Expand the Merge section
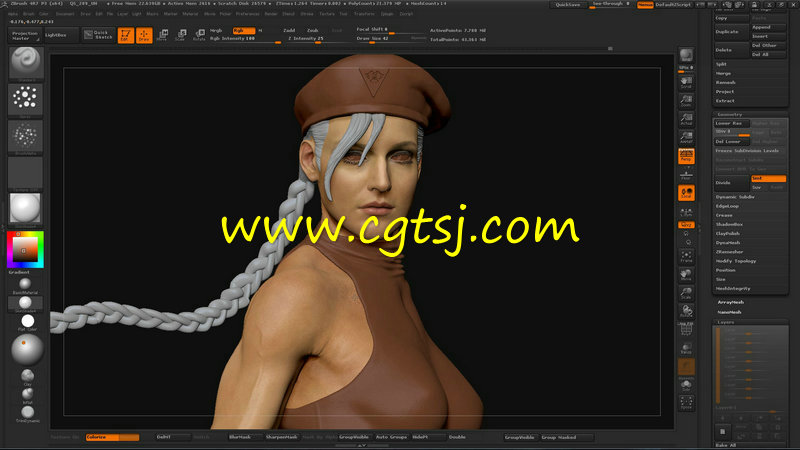 [x=723, y=73]
